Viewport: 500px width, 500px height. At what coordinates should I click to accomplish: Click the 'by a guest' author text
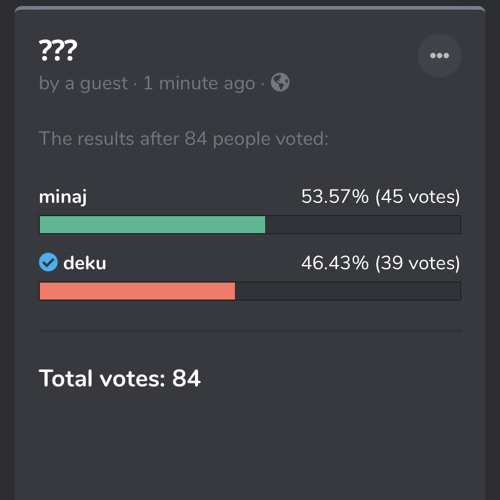click(83, 83)
